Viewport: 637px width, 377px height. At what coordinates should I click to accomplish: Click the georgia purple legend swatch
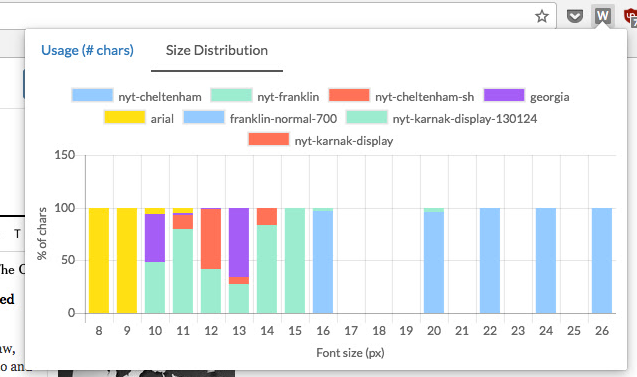point(504,95)
